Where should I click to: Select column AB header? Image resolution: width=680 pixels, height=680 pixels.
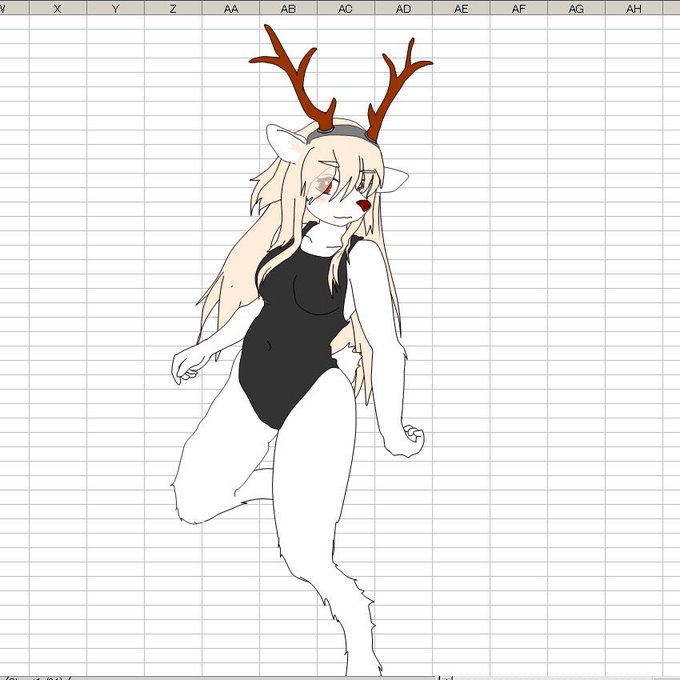tap(288, 8)
